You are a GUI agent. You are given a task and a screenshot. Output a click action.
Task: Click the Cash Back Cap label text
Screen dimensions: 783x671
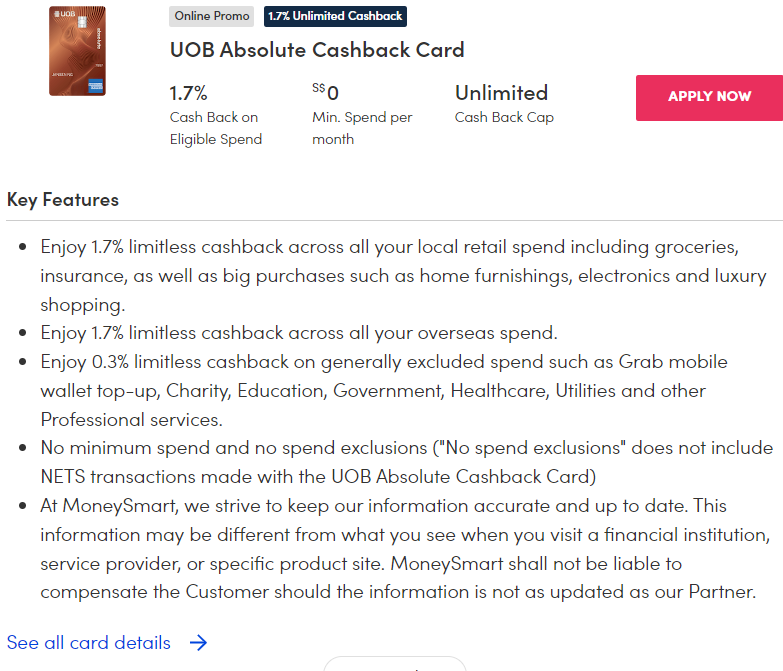click(504, 117)
